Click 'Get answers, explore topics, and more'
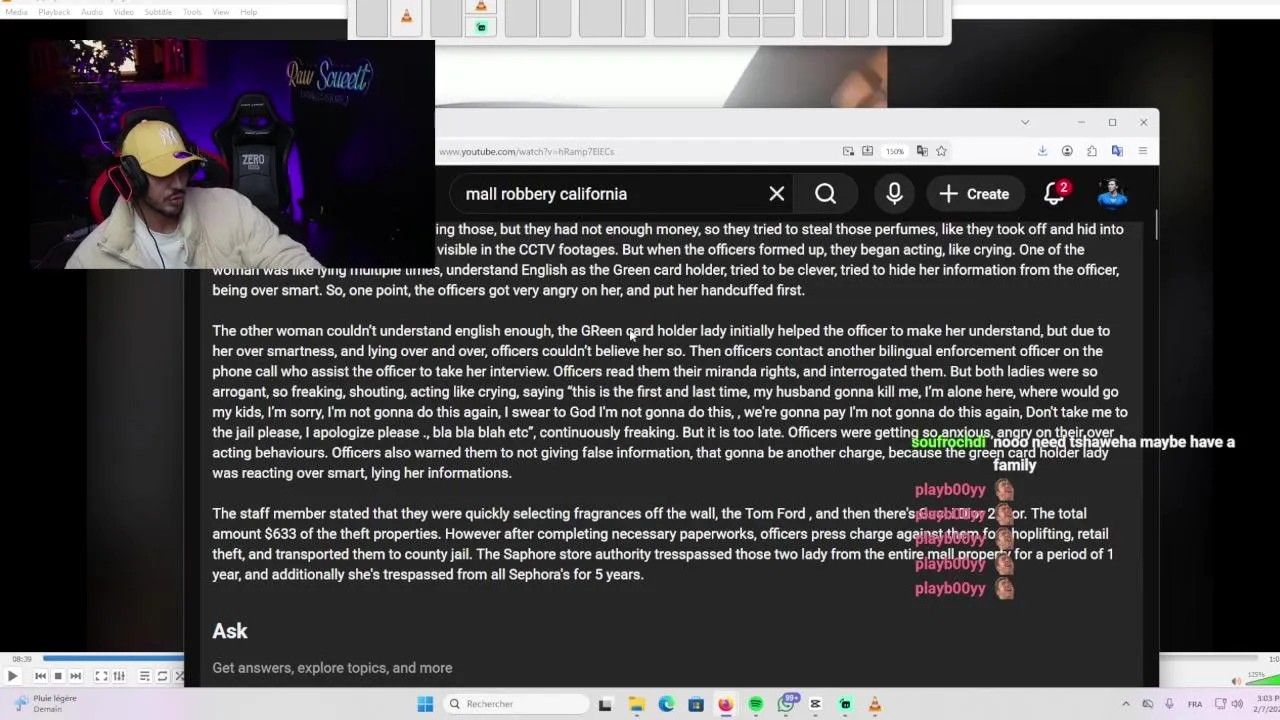Image resolution: width=1280 pixels, height=720 pixels. click(332, 668)
